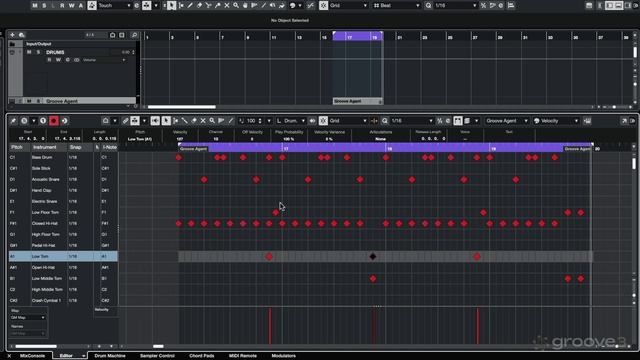
Task: Toggle global Mute M button in top toolbar
Action: point(35,5)
